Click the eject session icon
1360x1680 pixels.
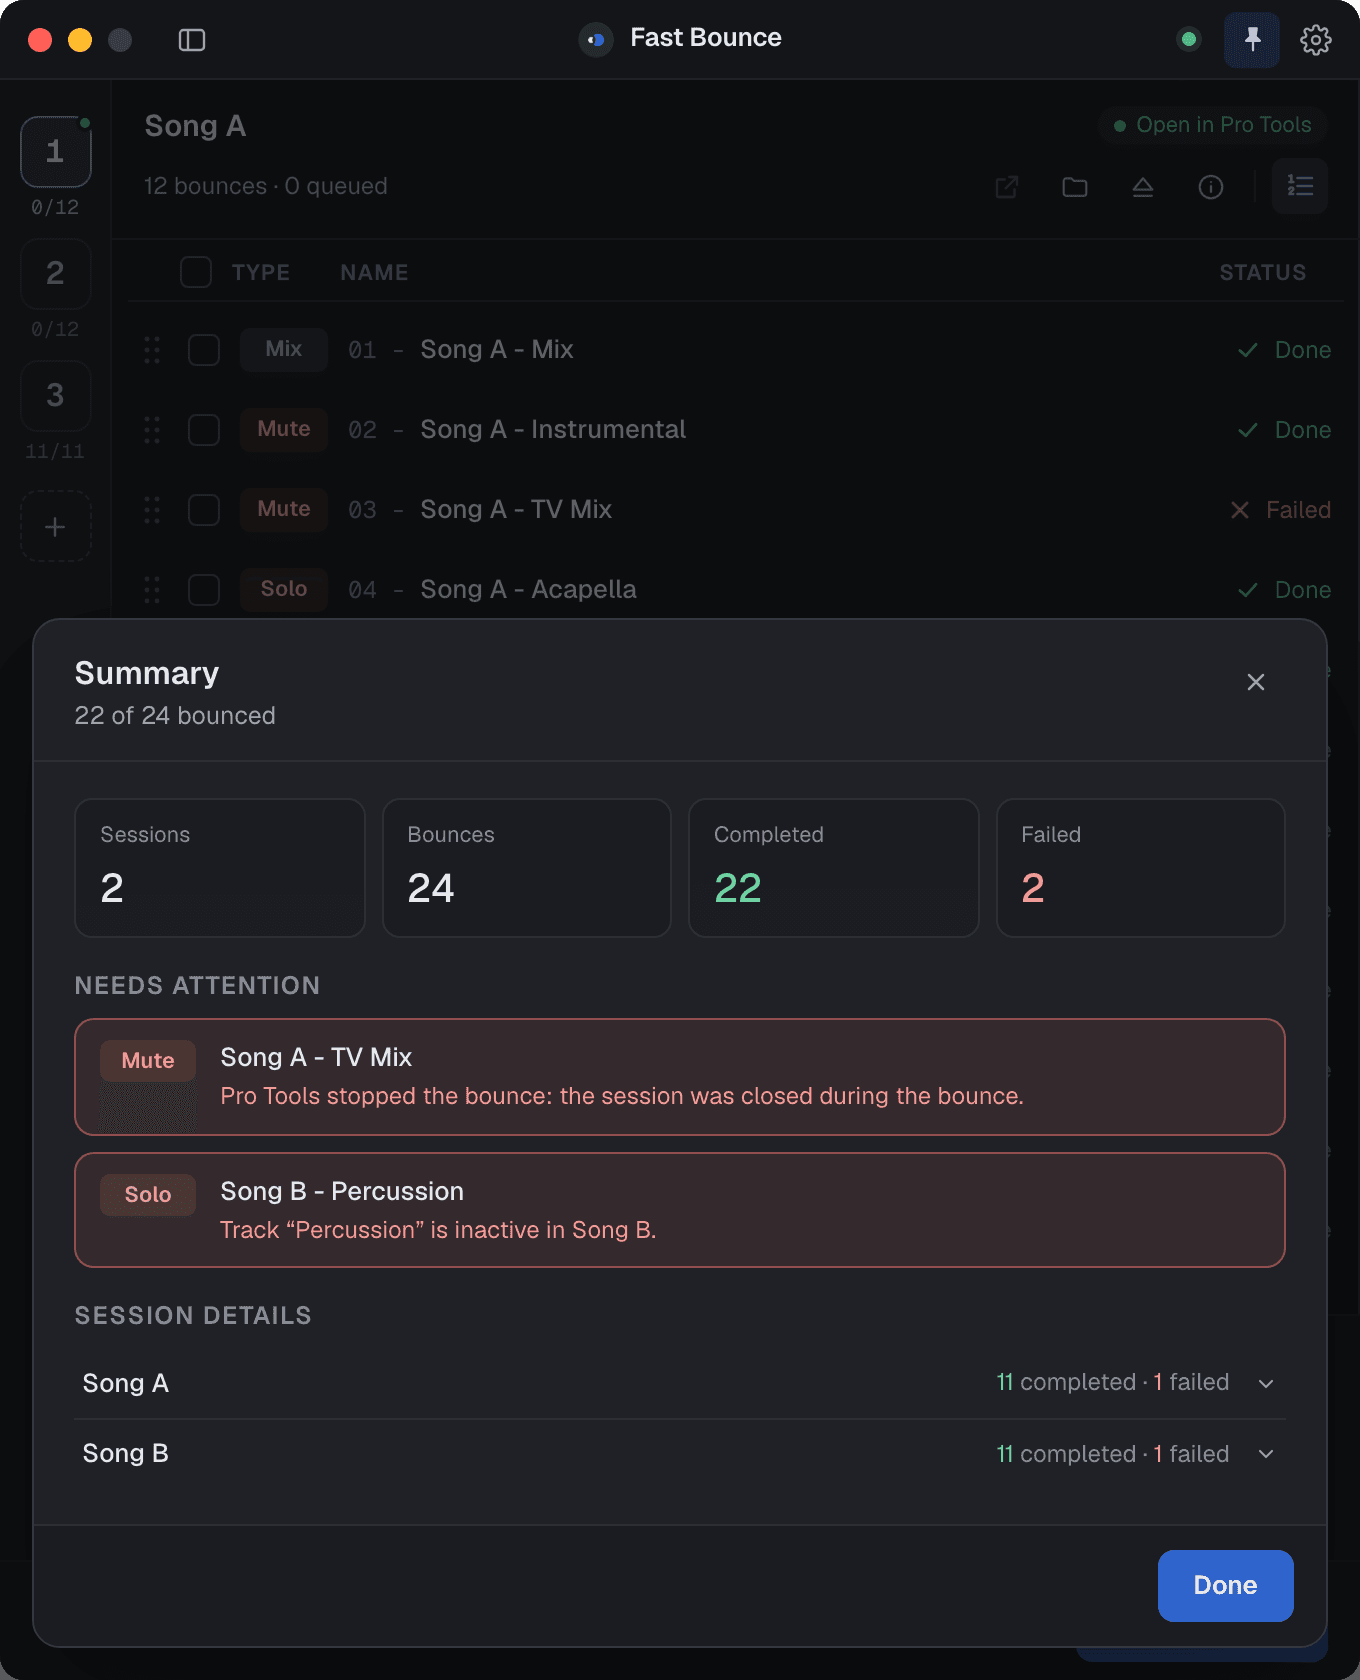pos(1143,187)
